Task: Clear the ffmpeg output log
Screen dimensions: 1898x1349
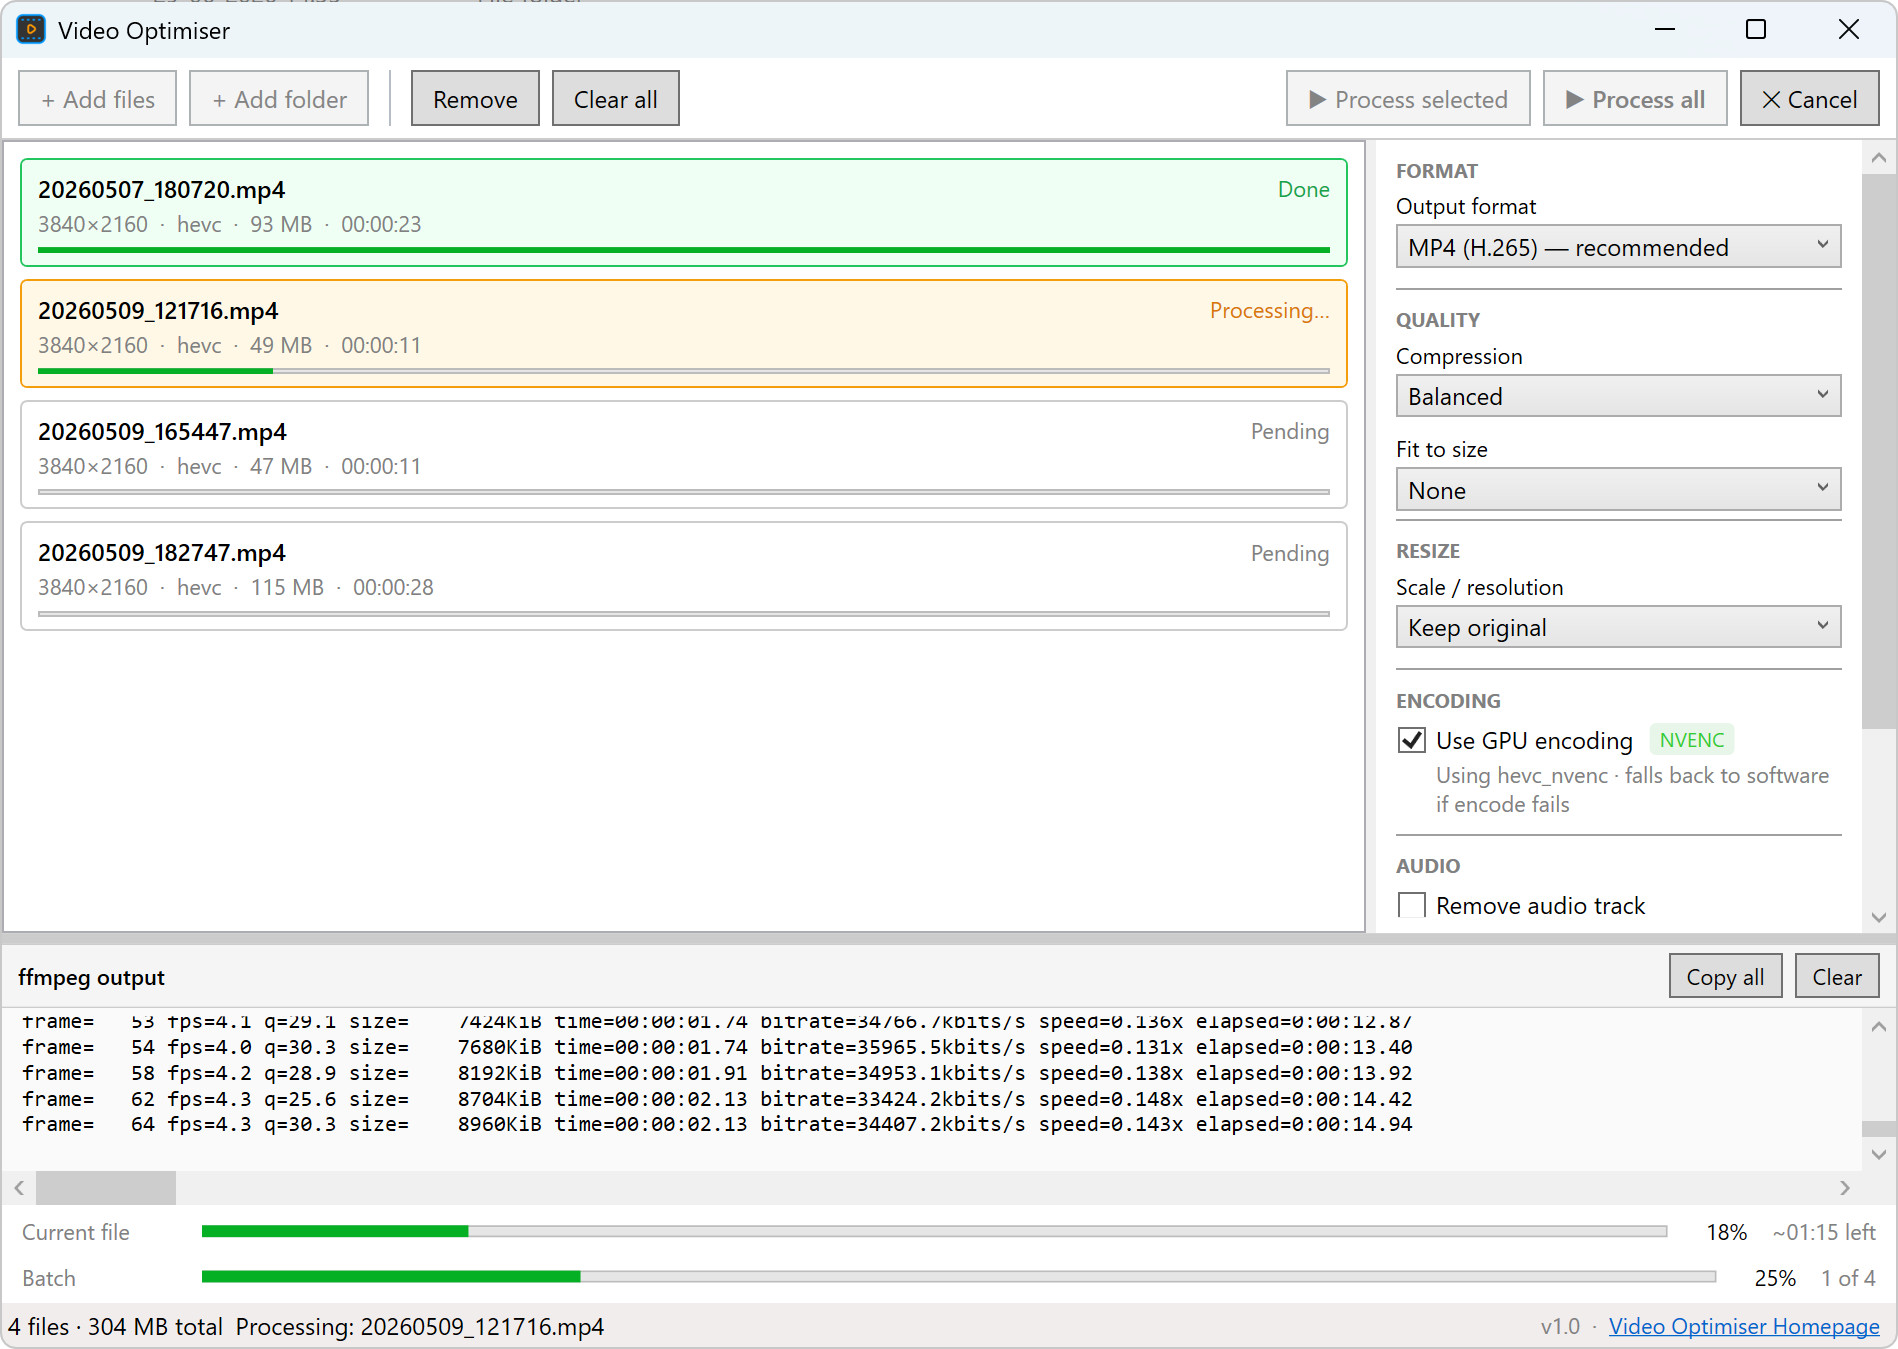Action: coord(1837,976)
